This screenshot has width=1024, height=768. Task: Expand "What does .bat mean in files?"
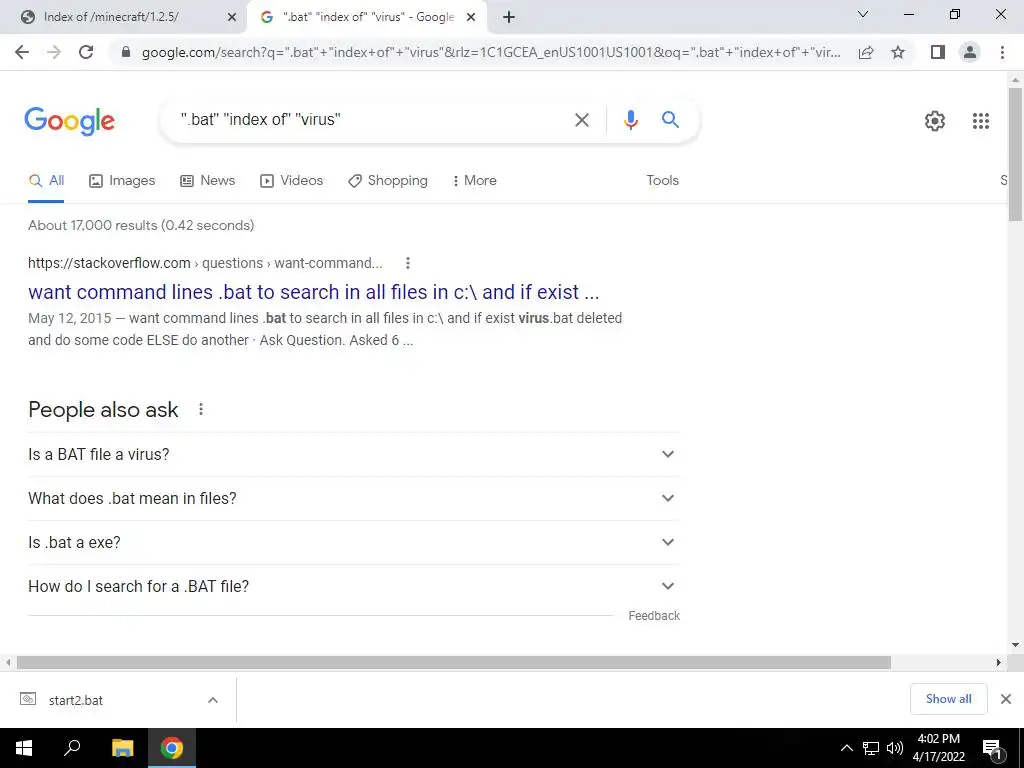[354, 498]
